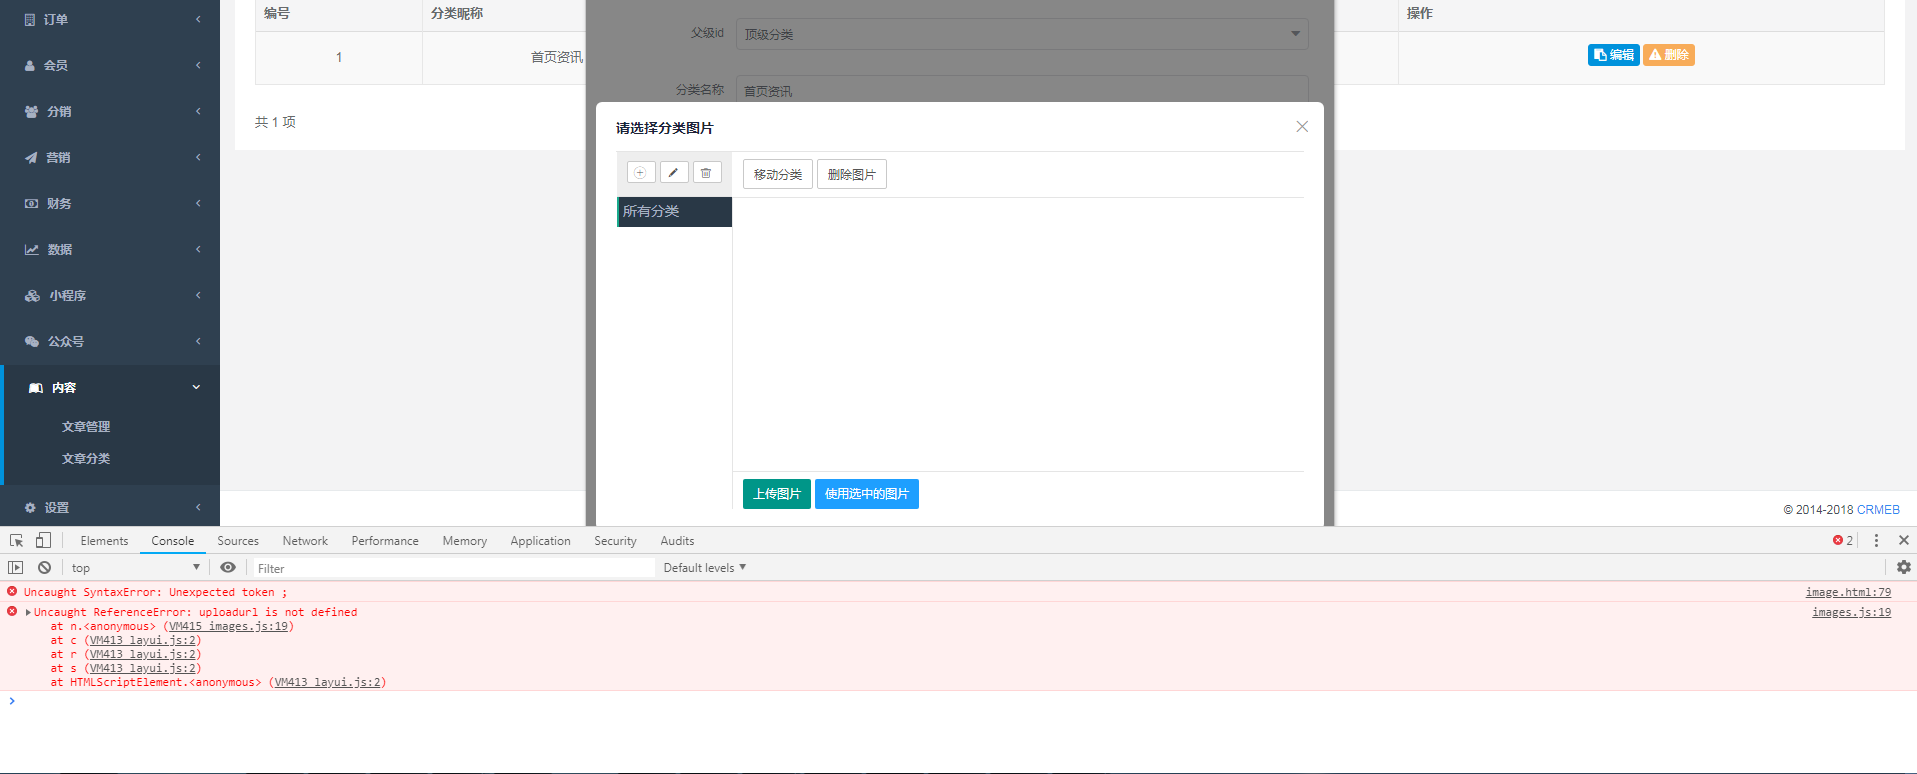Click the 分类名称 input field
This screenshot has width=1917, height=774.
(1022, 89)
